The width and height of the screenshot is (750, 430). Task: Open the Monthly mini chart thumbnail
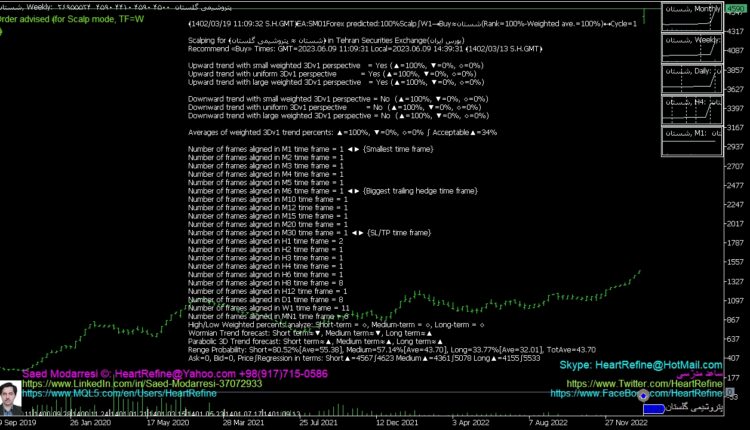691,19
